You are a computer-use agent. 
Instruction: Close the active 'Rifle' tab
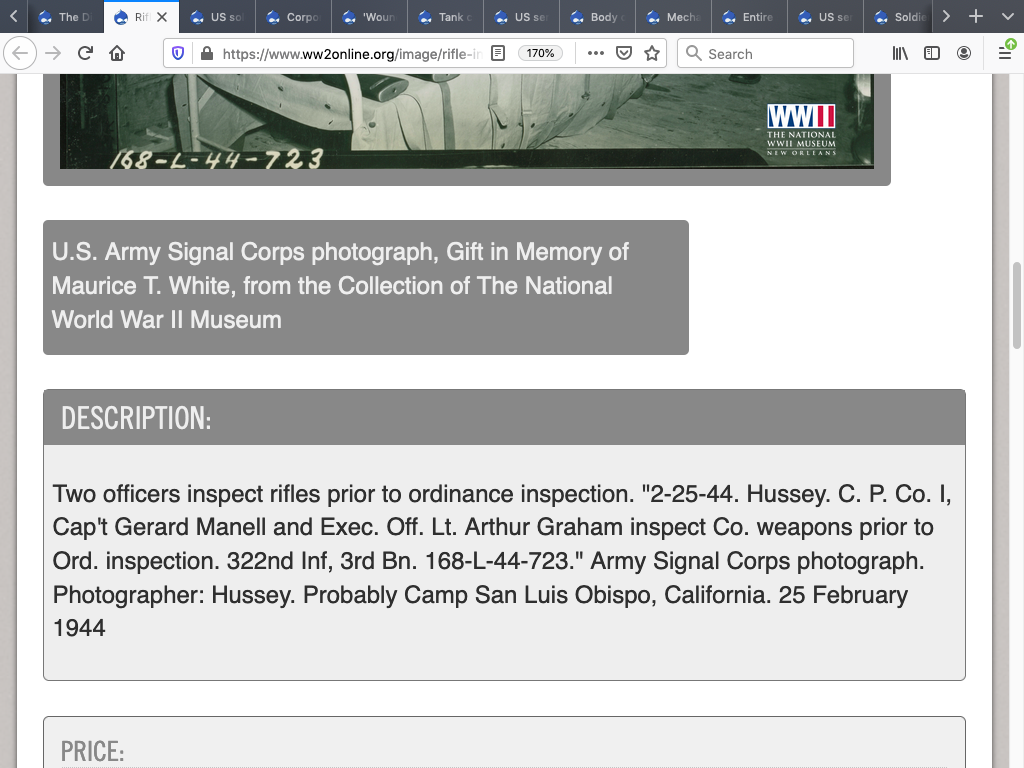pos(162,17)
